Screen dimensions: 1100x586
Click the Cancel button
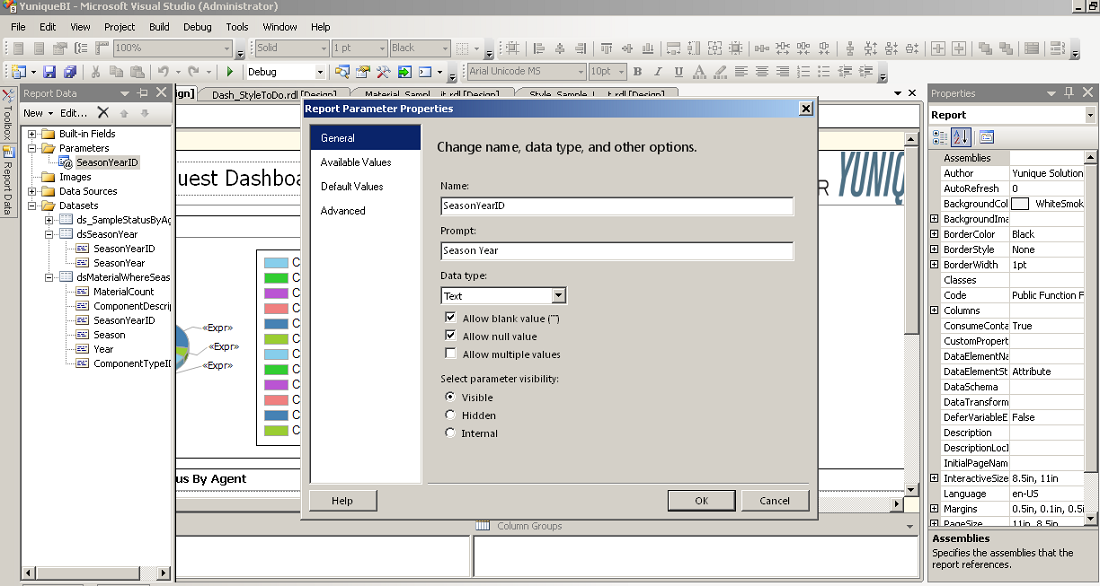(x=774, y=500)
